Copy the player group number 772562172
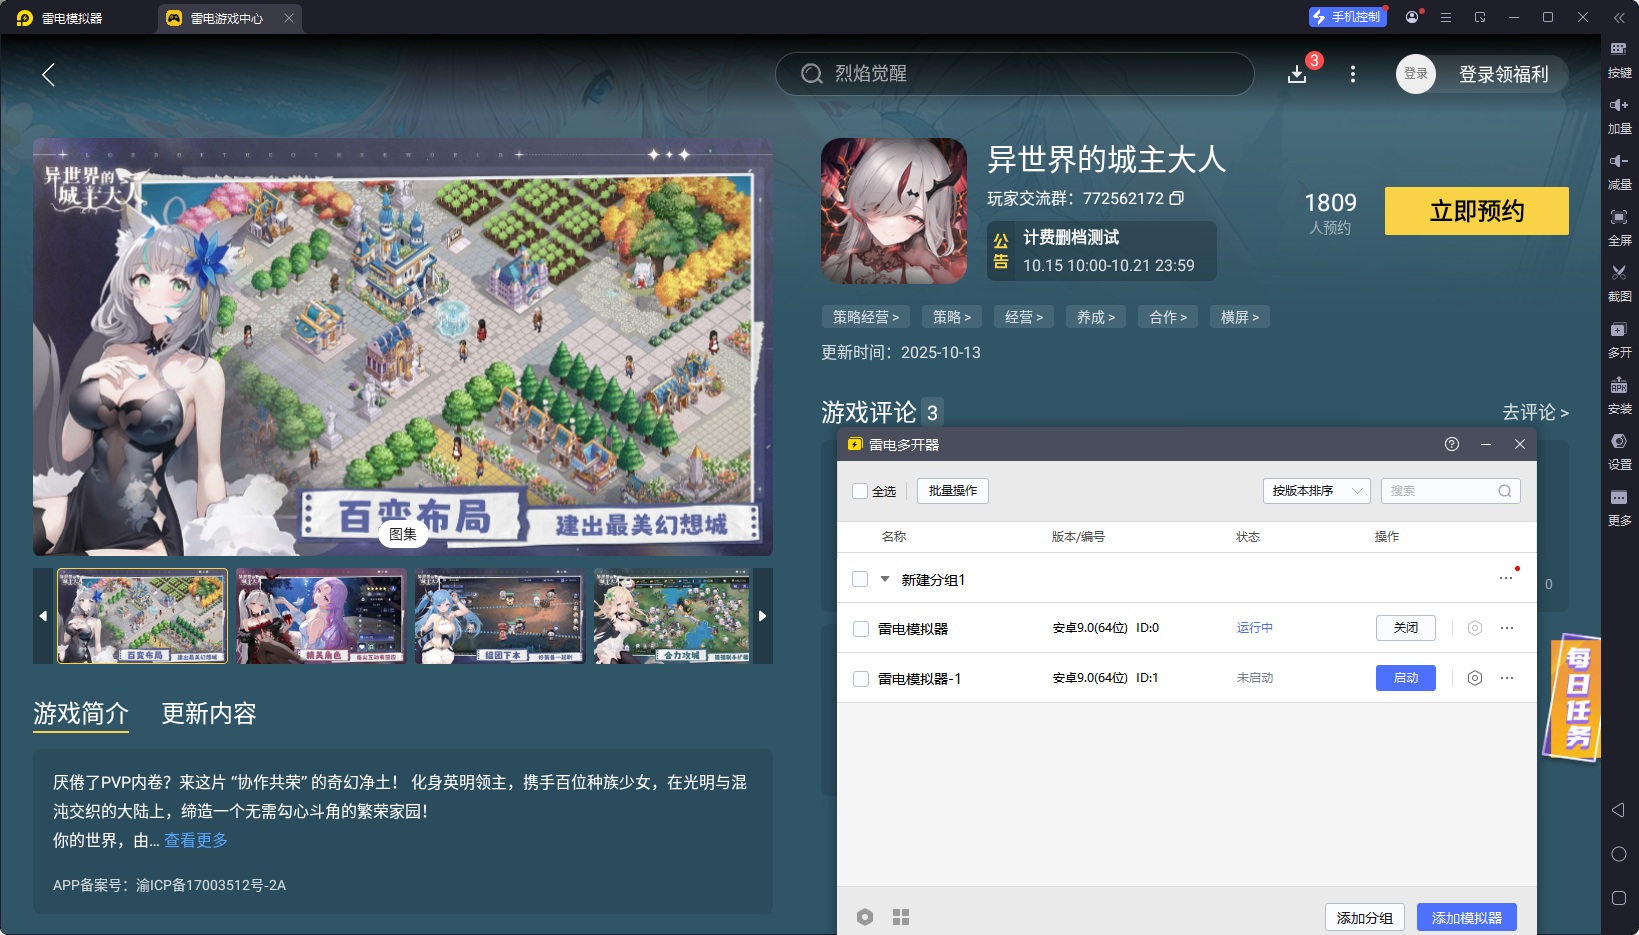1639x935 pixels. click(x=1177, y=198)
